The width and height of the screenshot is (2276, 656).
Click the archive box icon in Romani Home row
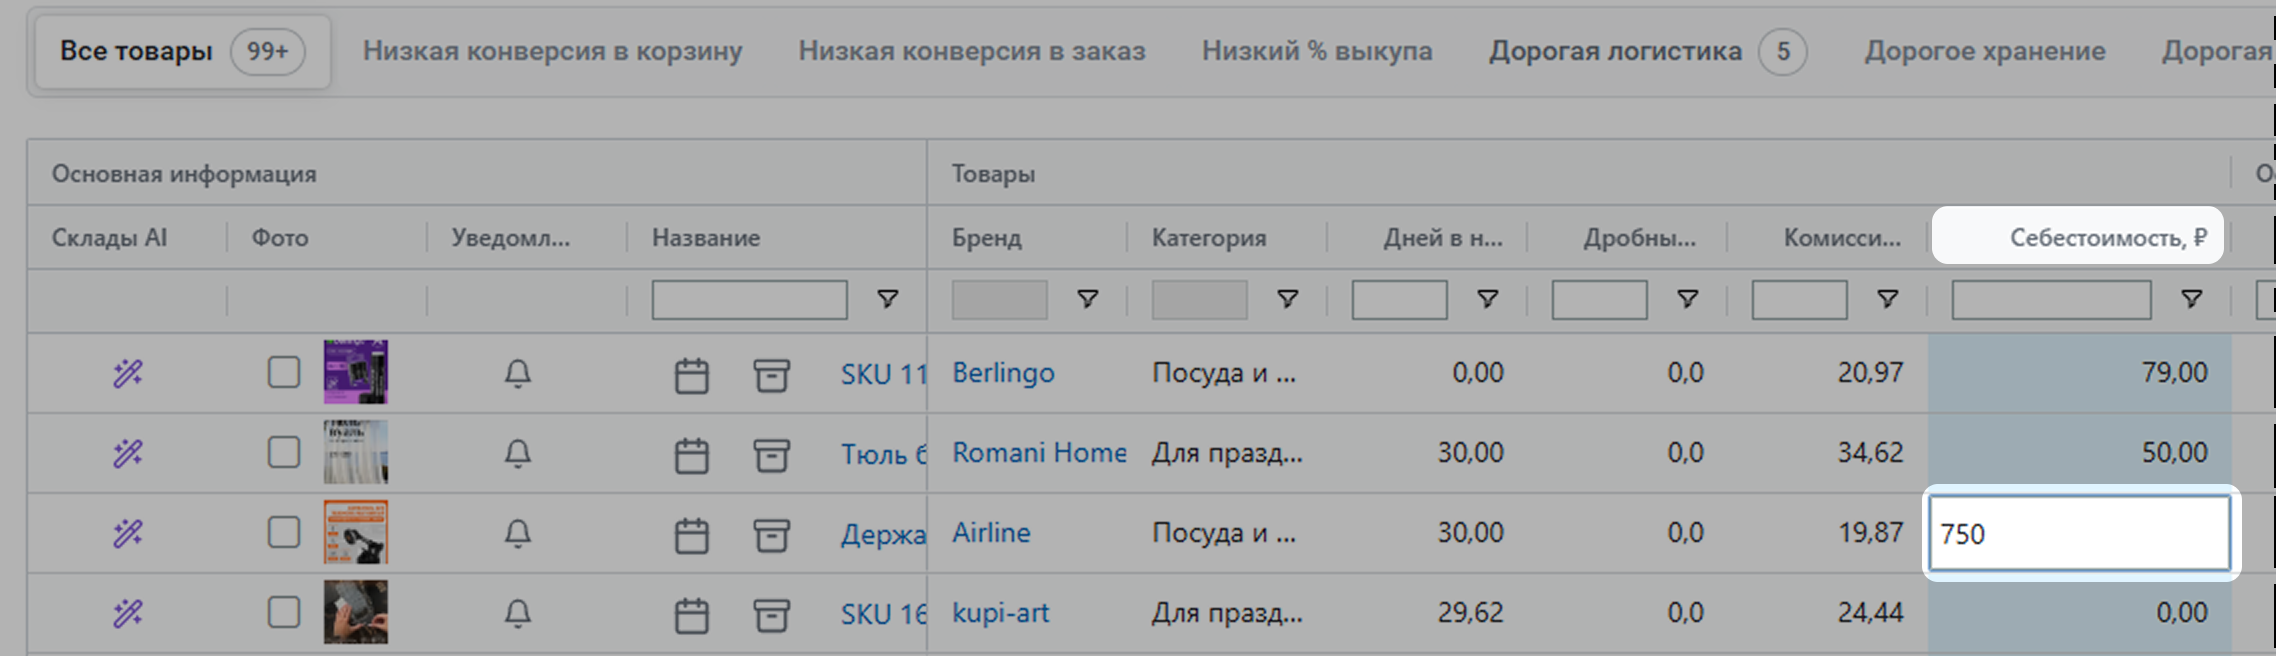coord(771,455)
